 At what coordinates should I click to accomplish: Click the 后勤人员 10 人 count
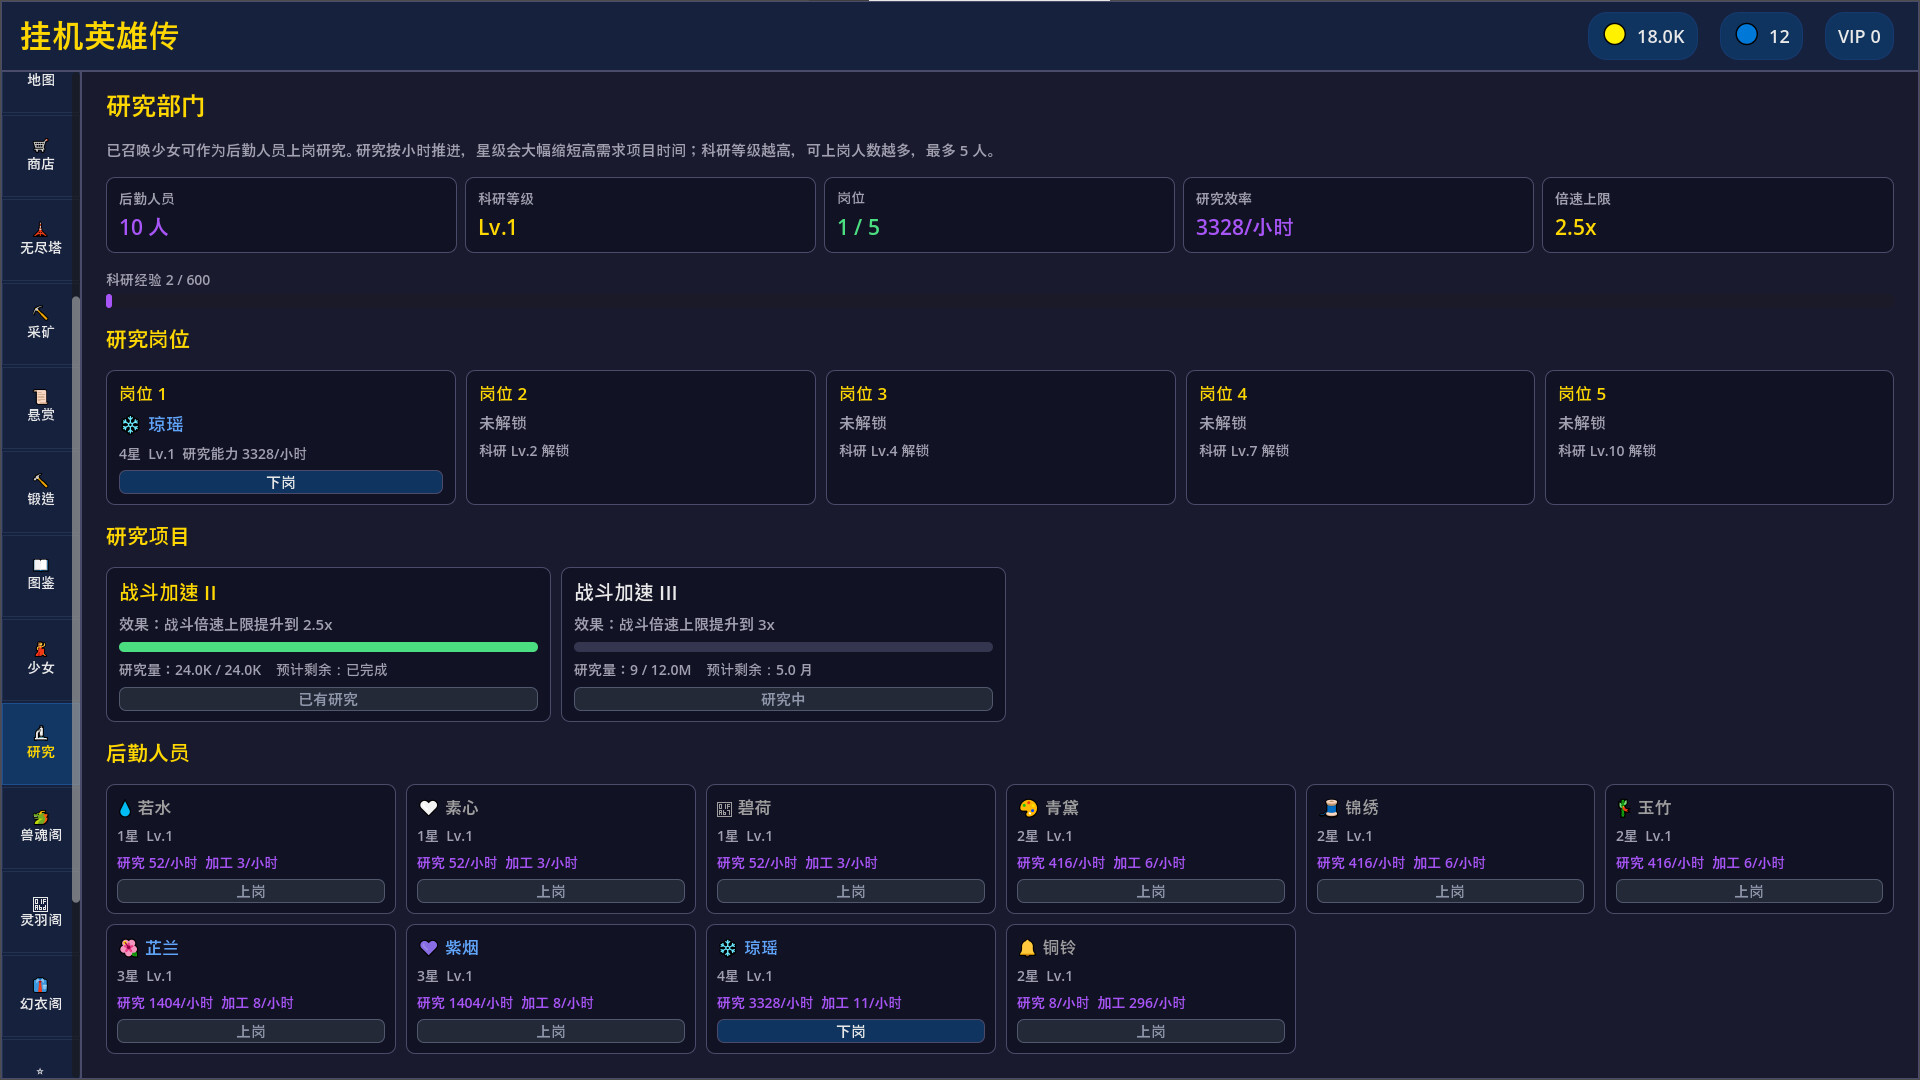click(x=143, y=227)
